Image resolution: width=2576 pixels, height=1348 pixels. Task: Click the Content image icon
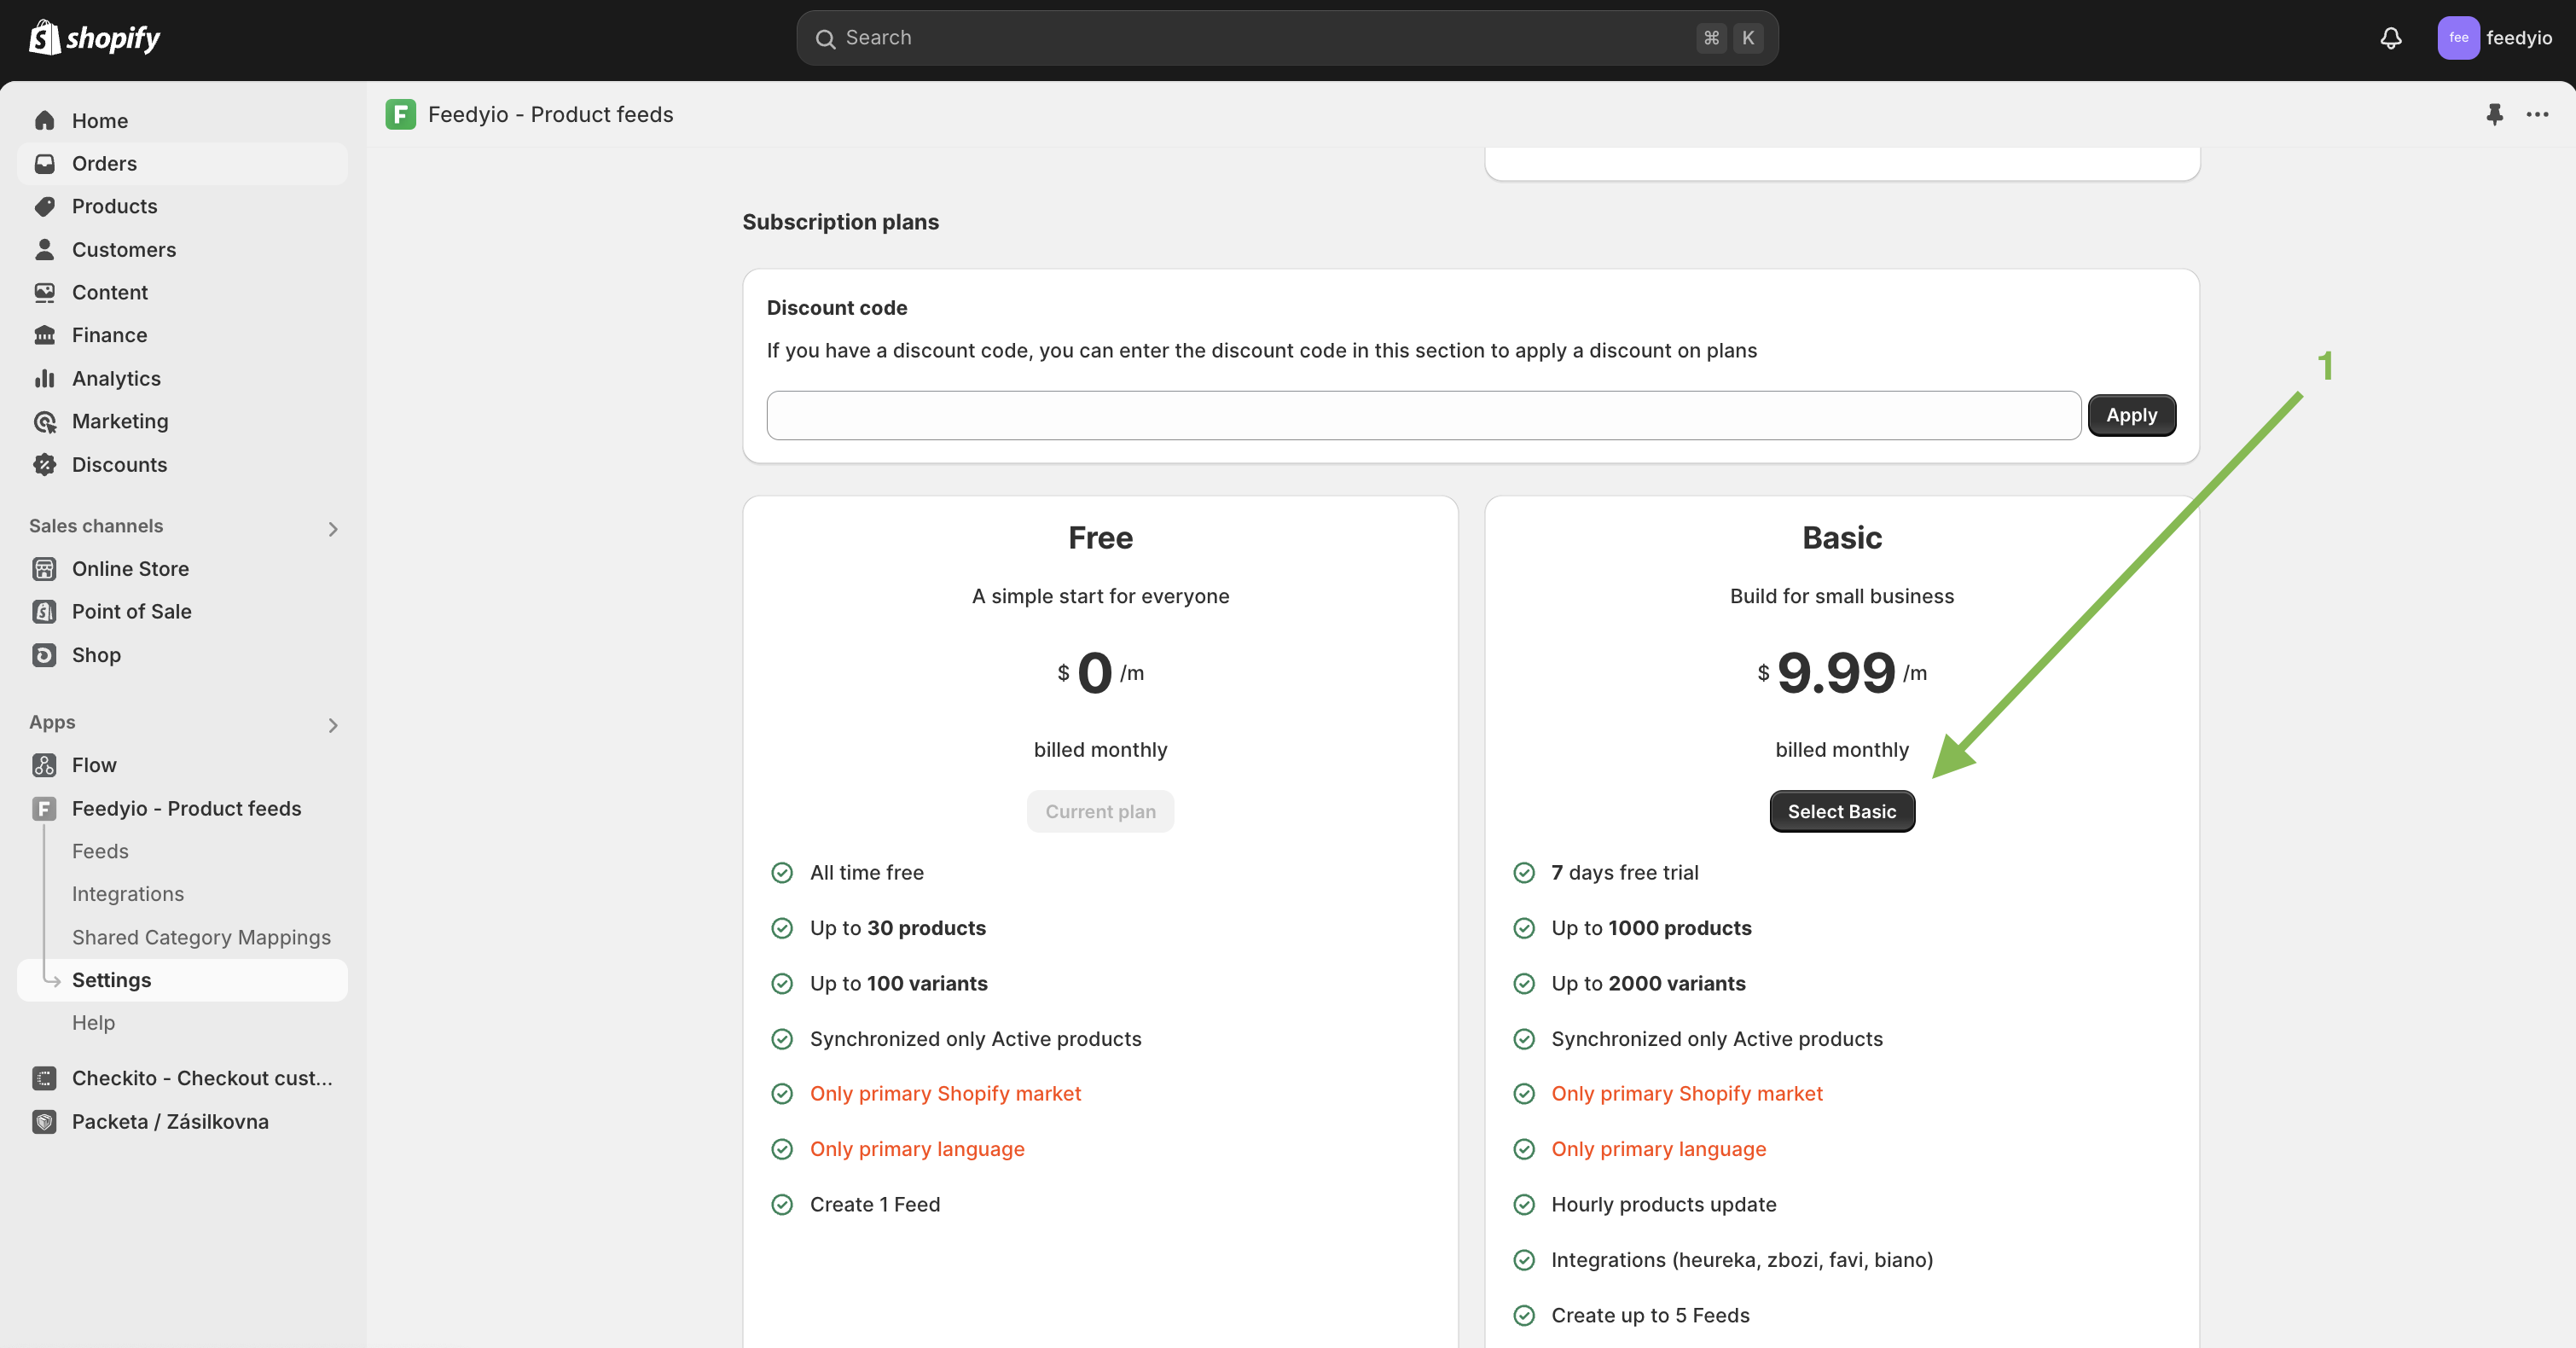(44, 292)
